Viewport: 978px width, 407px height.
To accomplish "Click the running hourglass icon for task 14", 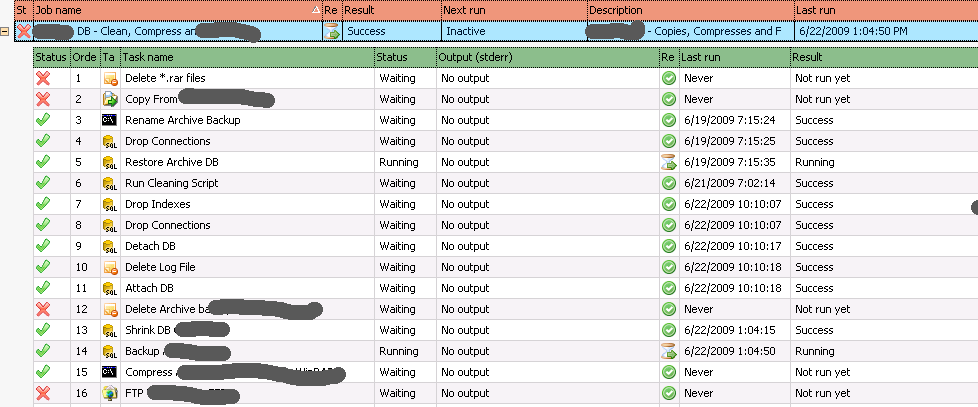I will click(x=669, y=351).
